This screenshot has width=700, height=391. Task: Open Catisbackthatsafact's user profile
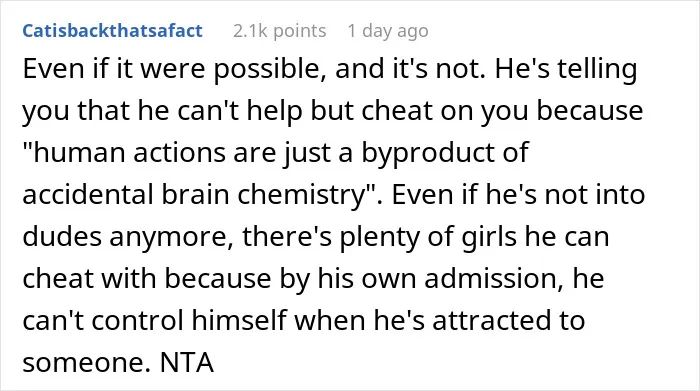point(112,31)
